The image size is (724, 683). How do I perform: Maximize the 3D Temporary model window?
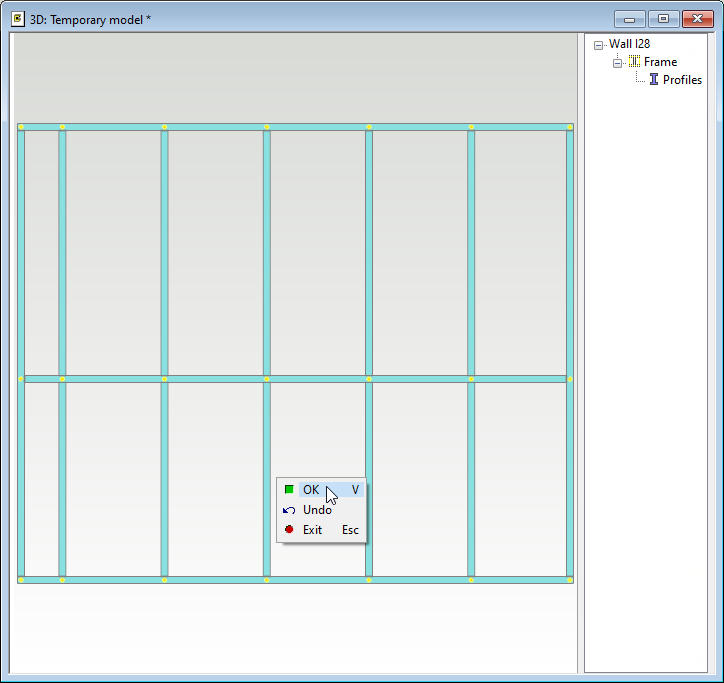coord(662,18)
